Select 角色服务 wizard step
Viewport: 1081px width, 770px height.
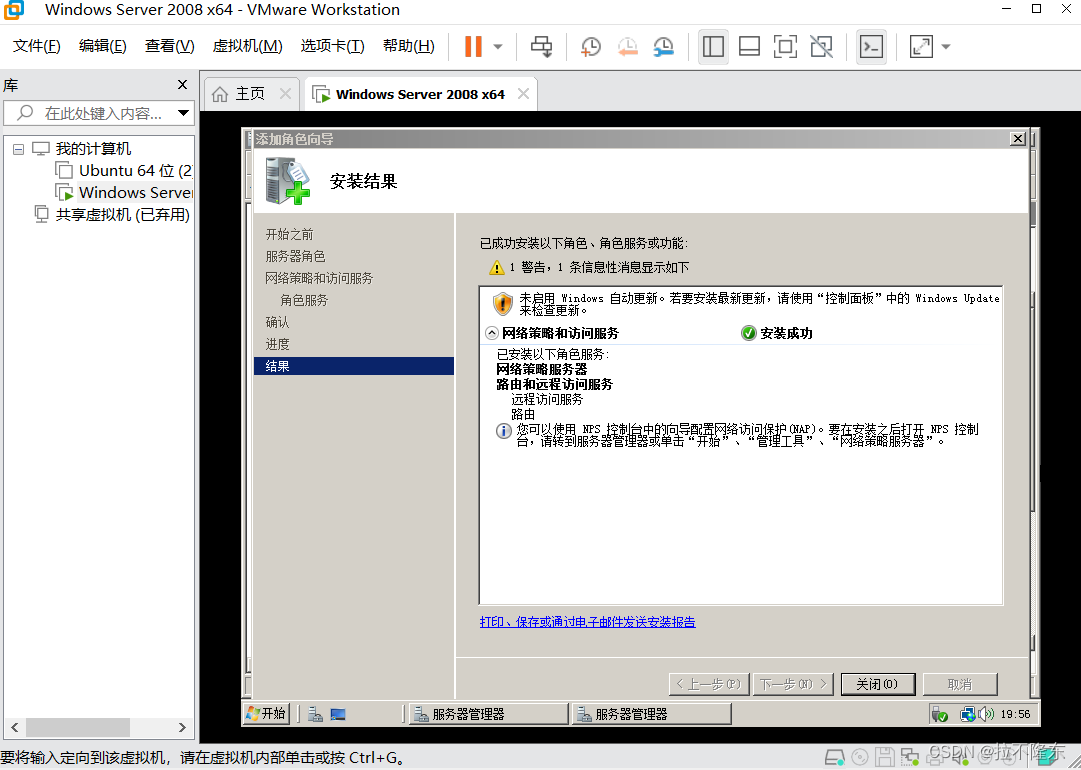click(x=304, y=301)
